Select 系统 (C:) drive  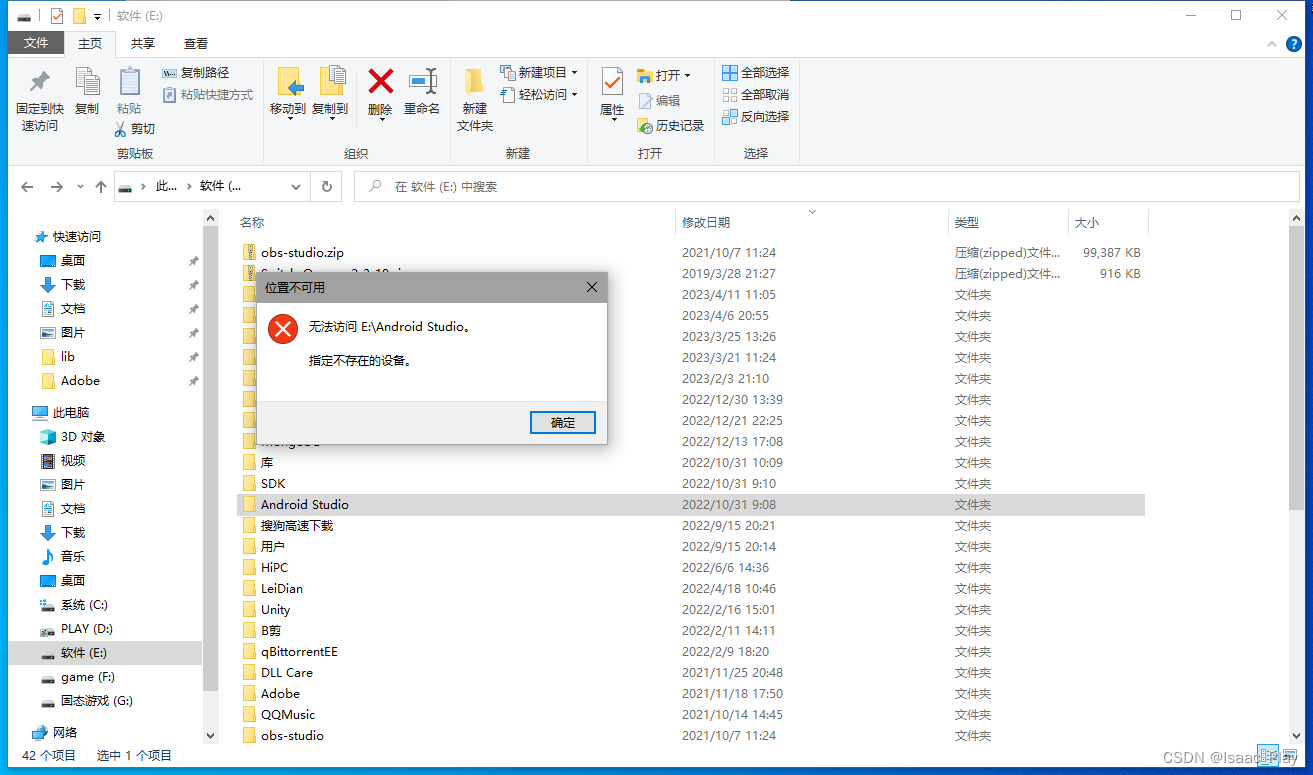[84, 605]
